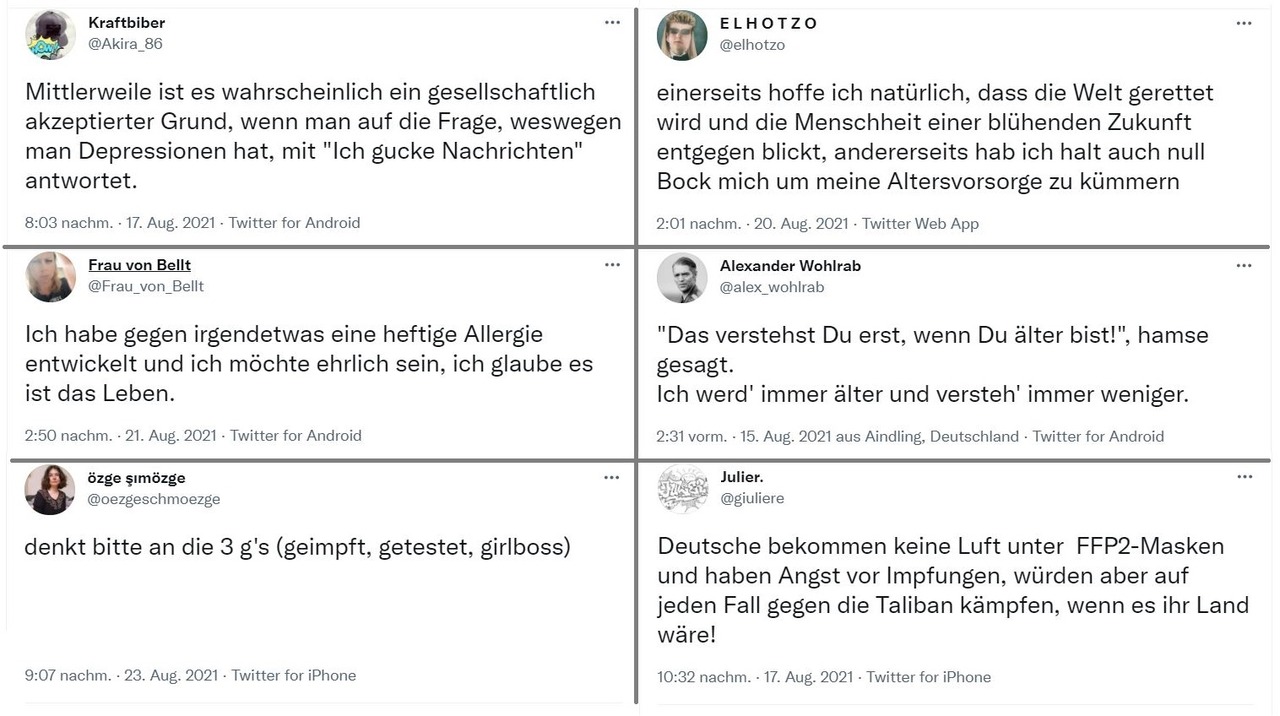
Task: Open the Frau von Bellt display name link
Action: 139,265
